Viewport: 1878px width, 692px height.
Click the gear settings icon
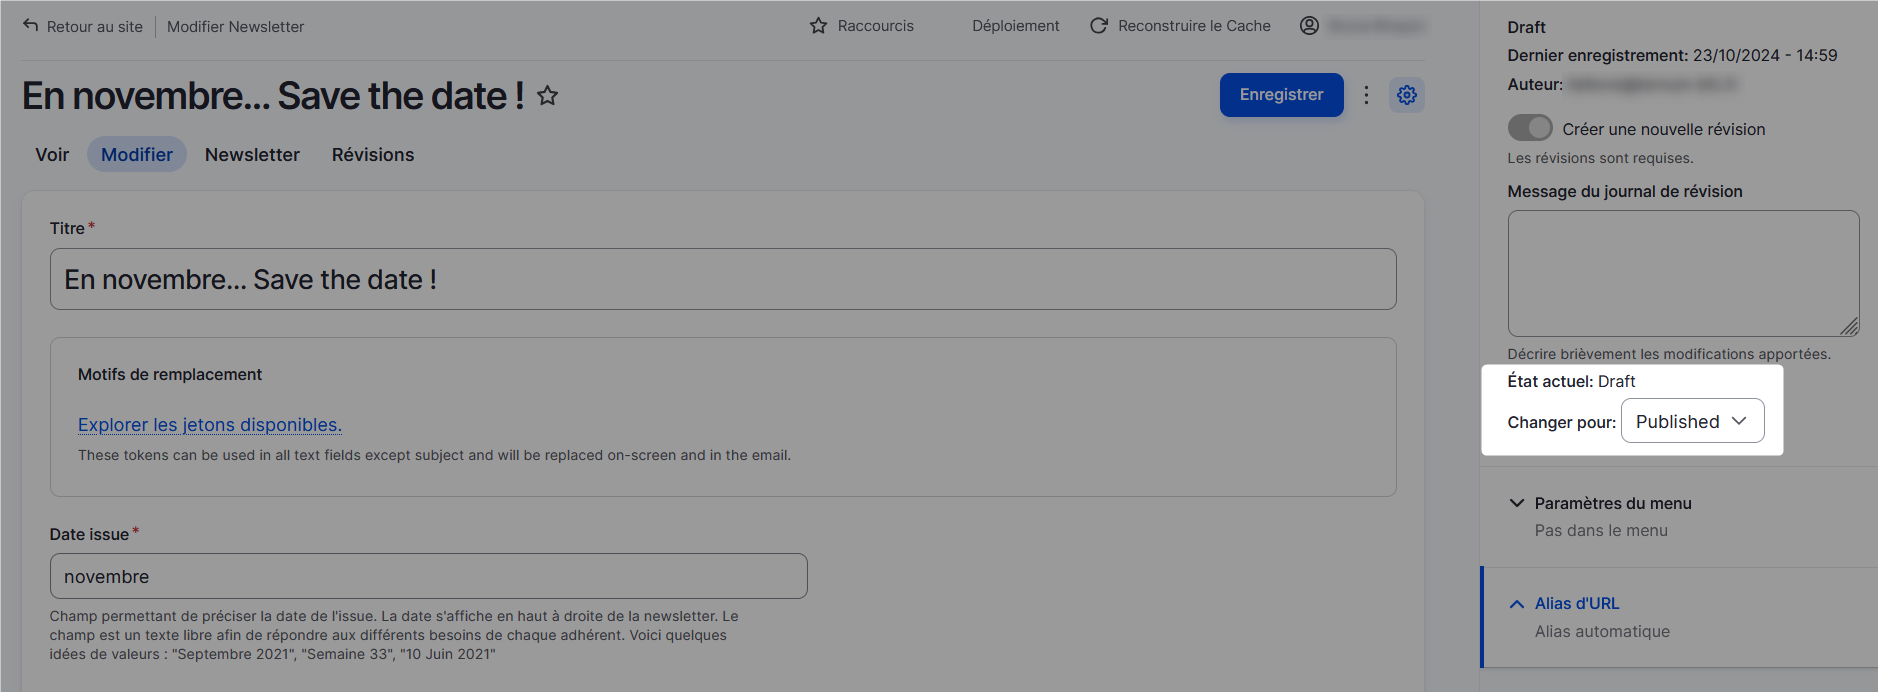click(1407, 95)
